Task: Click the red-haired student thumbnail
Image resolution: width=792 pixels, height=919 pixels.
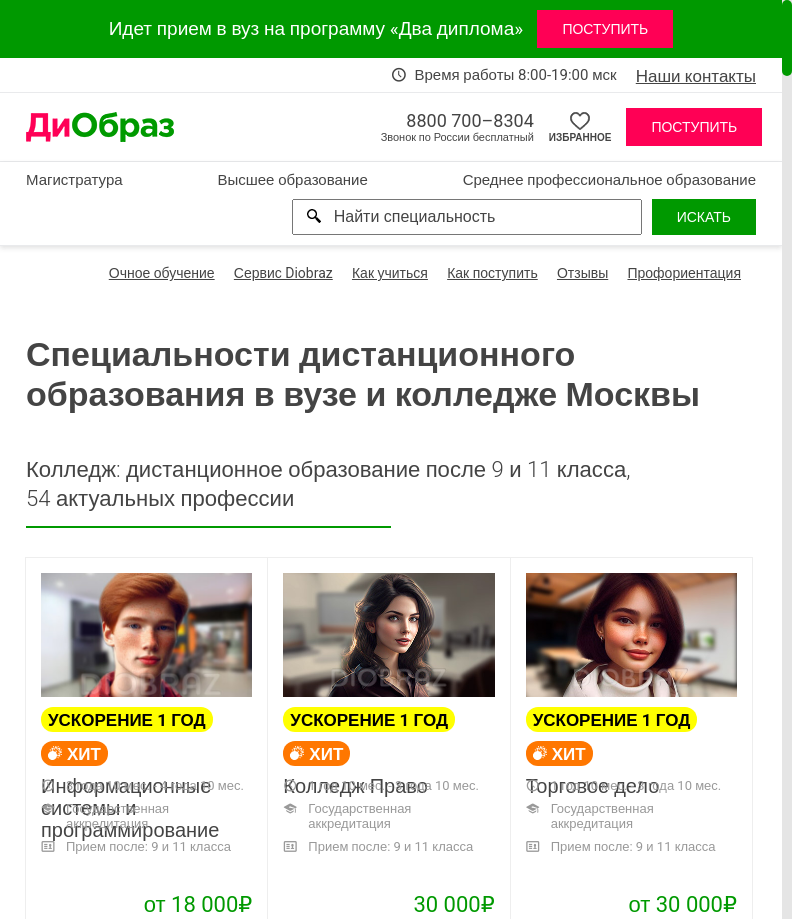Action: pos(147,635)
